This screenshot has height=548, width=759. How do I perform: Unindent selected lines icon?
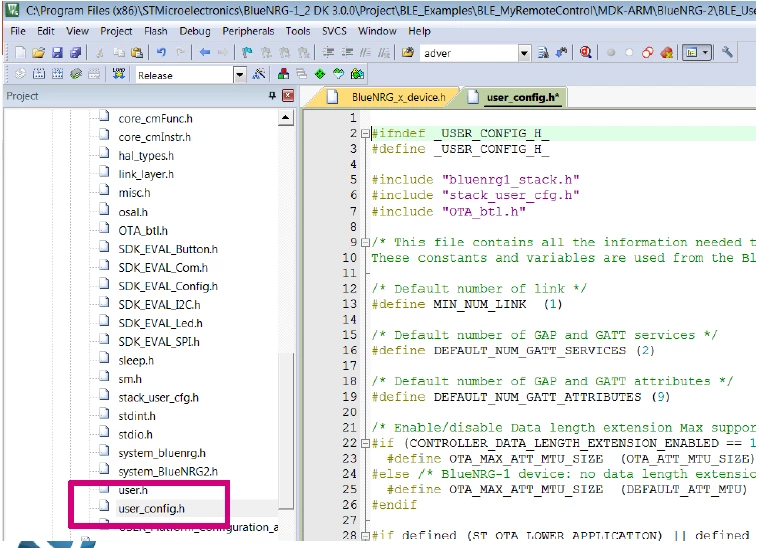click(x=347, y=52)
